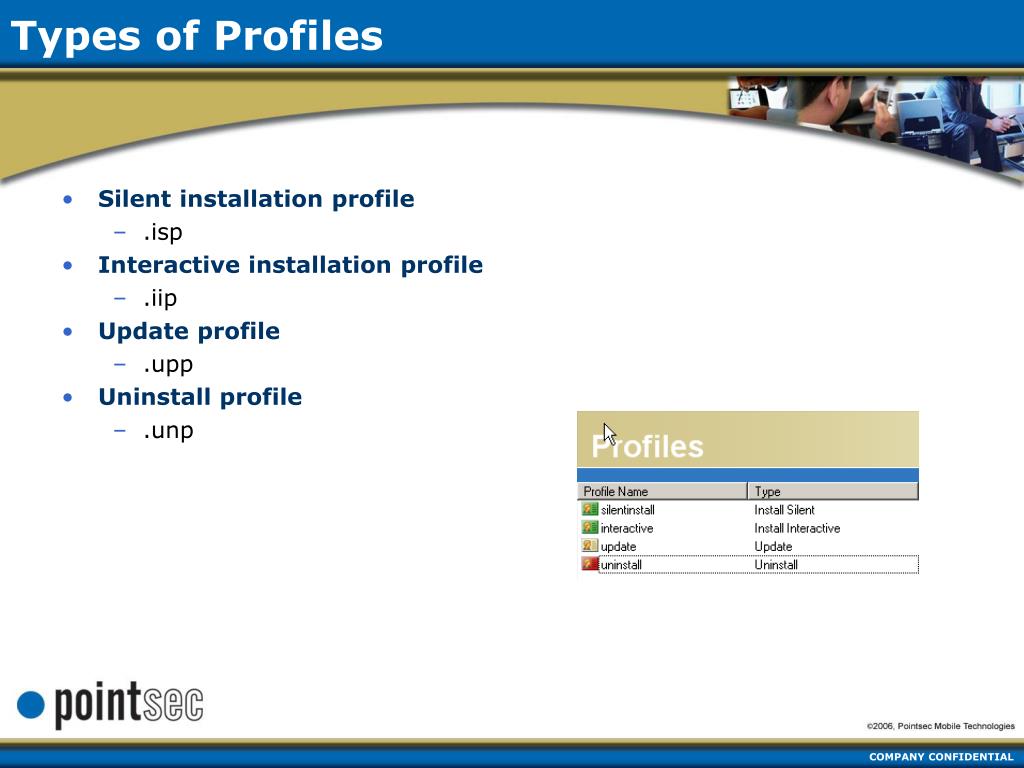Viewport: 1024px width, 768px height.
Task: Click the interactive profile icon
Action: click(590, 527)
